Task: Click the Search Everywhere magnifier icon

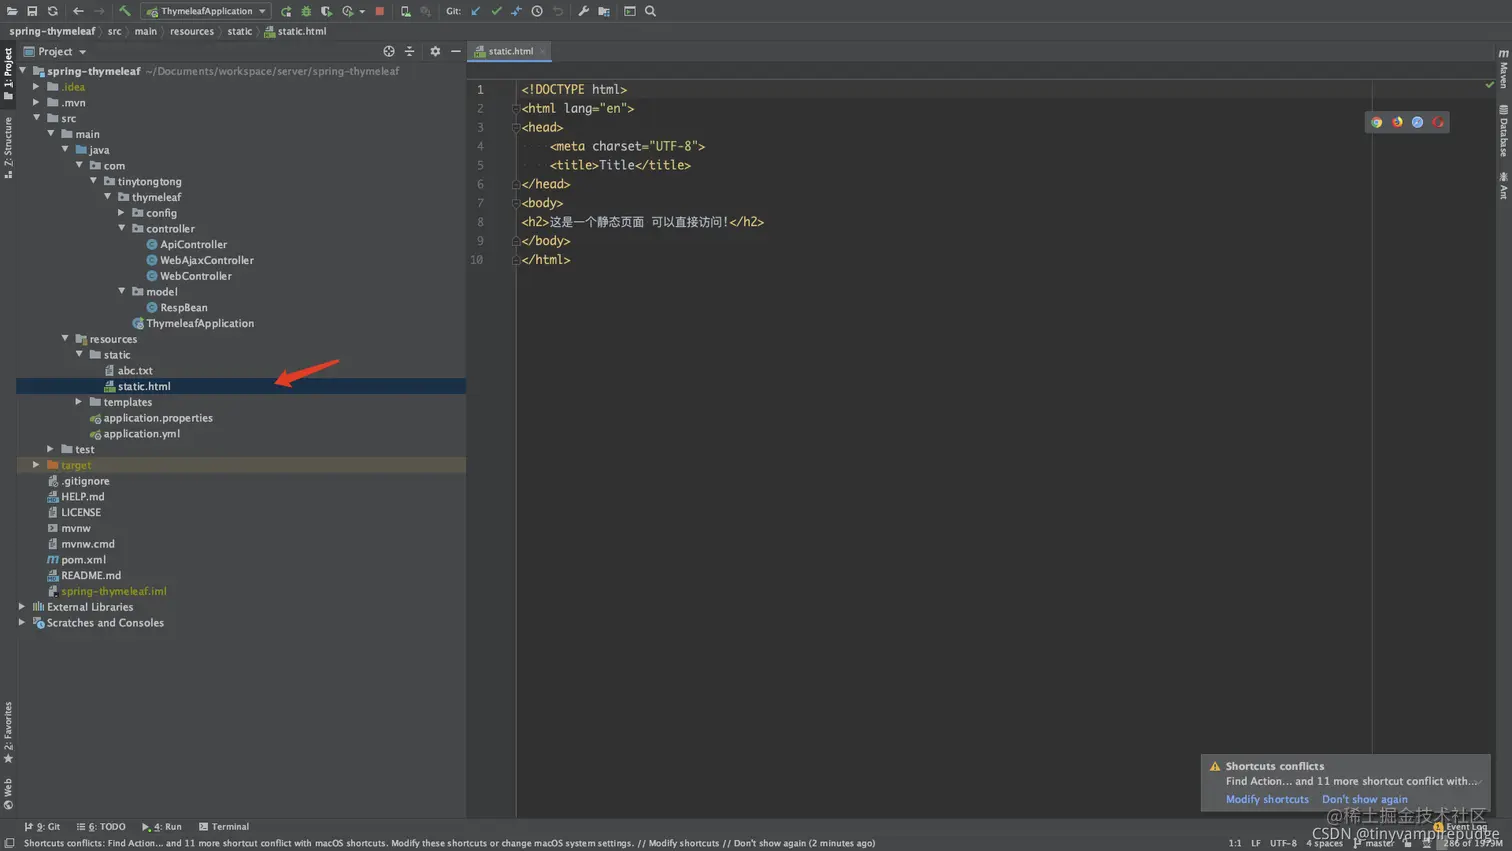Action: 650,11
